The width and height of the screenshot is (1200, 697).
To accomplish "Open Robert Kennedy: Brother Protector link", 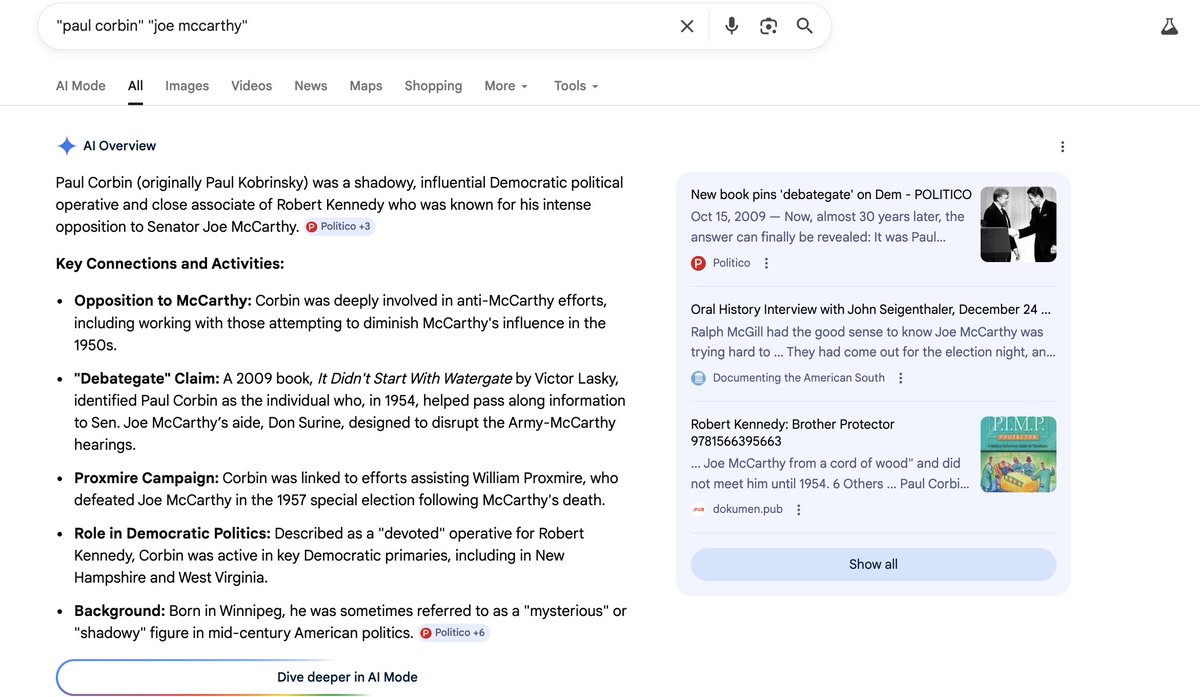I will pos(793,433).
